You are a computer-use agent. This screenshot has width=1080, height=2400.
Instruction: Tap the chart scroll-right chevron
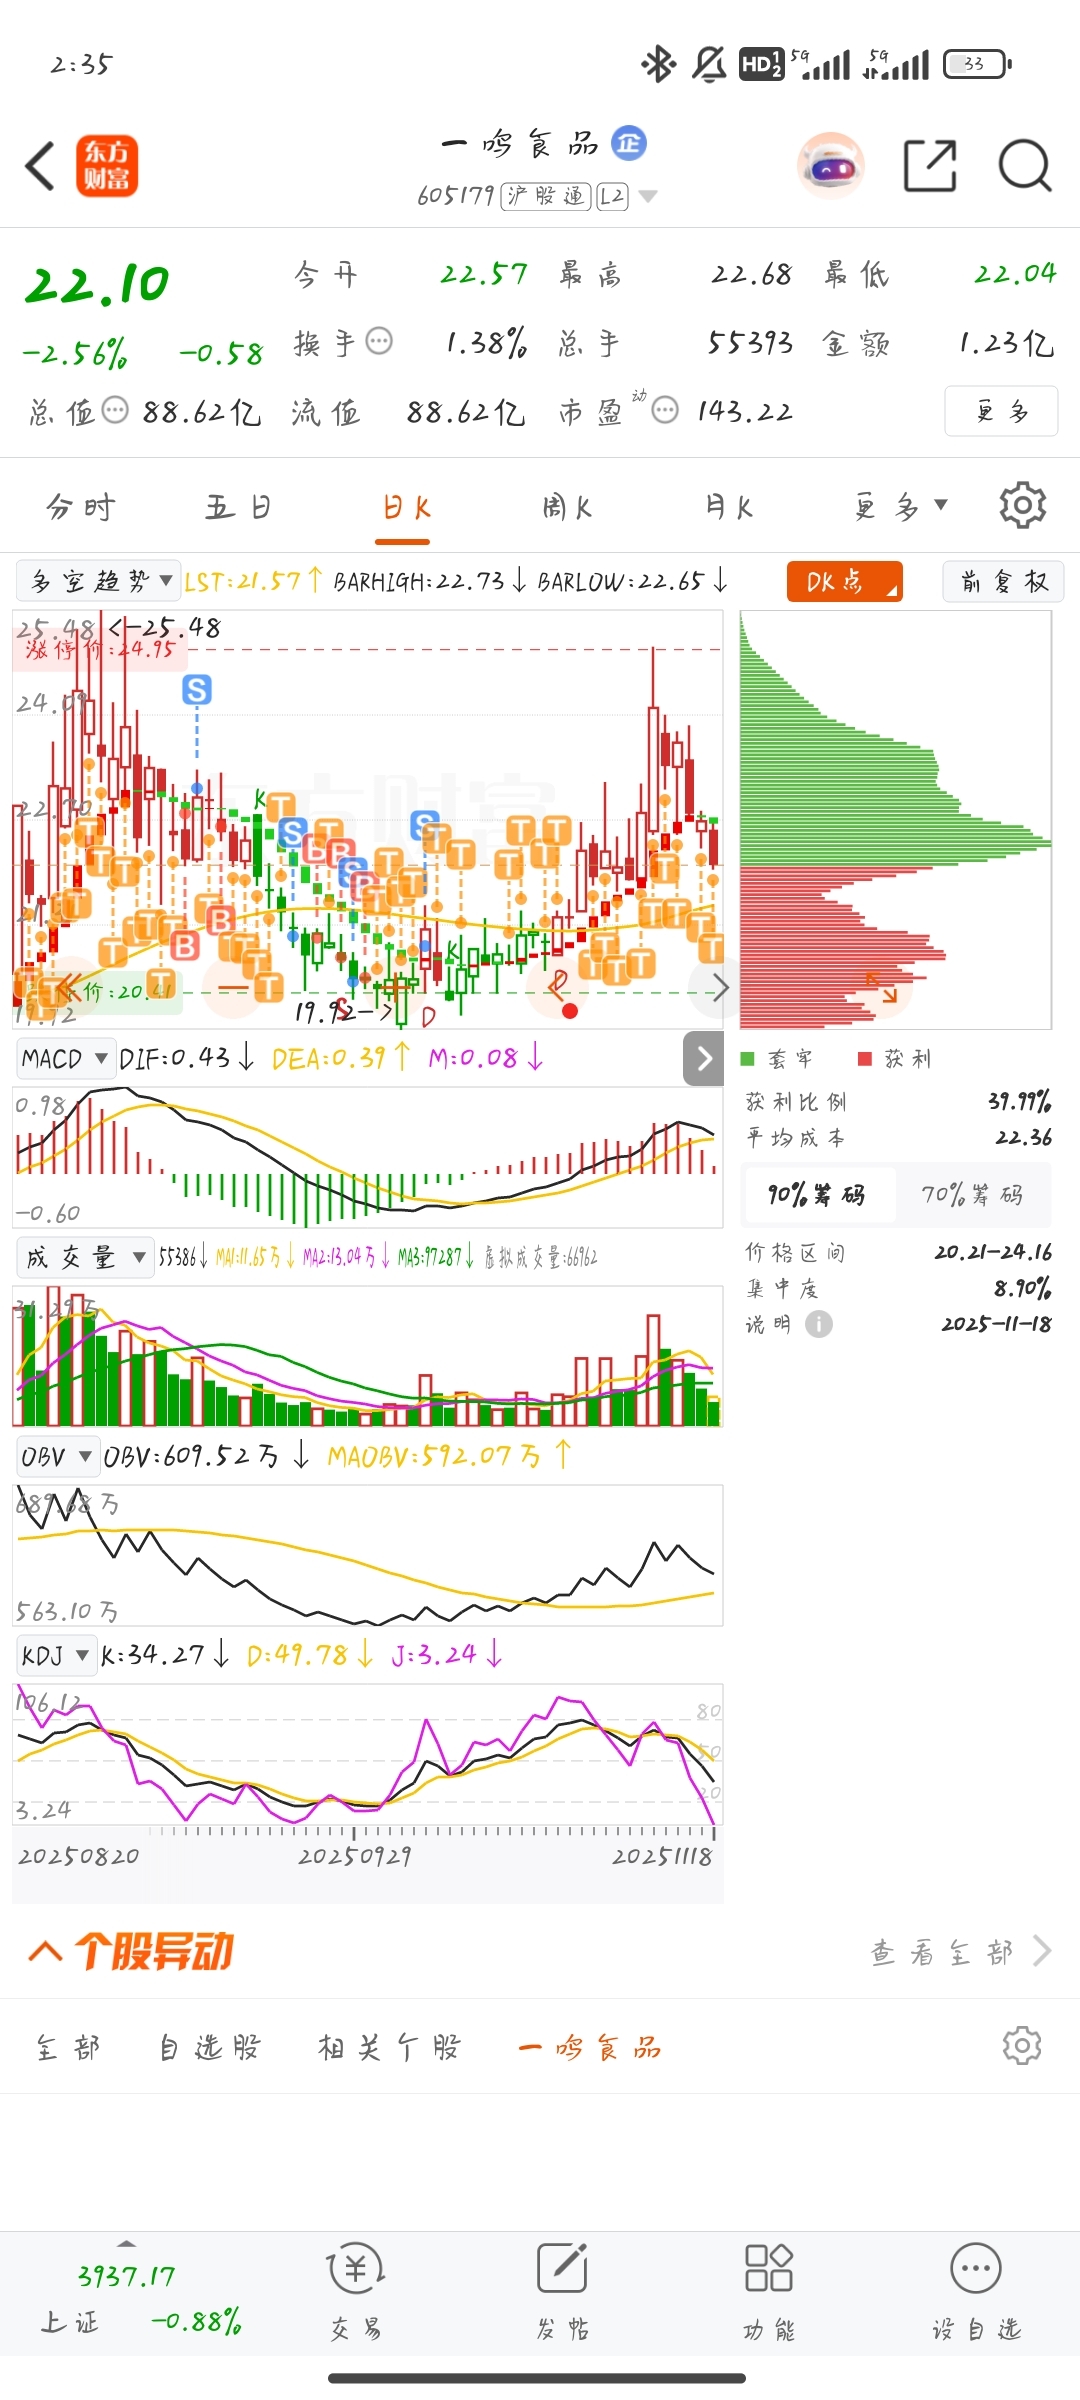click(x=719, y=988)
